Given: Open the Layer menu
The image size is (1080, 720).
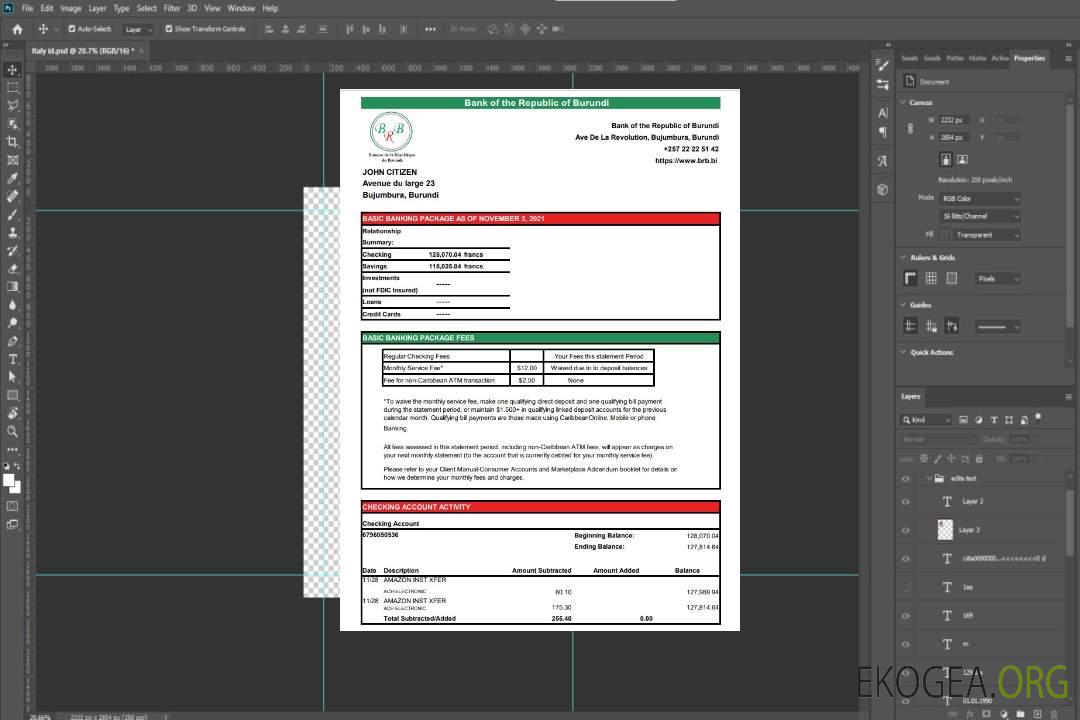Looking at the screenshot, I should click(x=97, y=8).
